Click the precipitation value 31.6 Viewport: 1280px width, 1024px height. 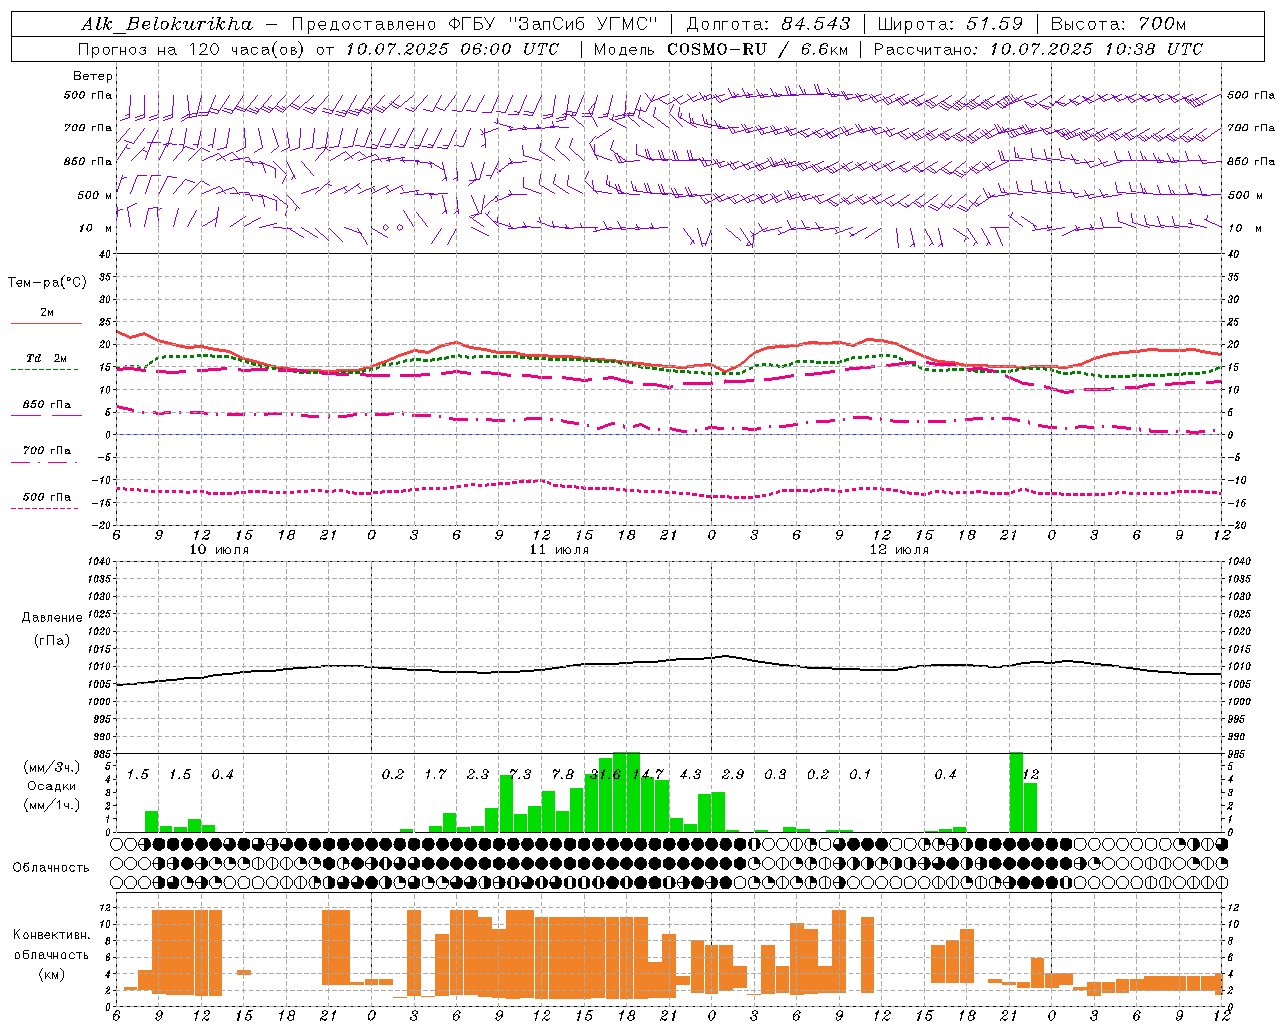(605, 775)
